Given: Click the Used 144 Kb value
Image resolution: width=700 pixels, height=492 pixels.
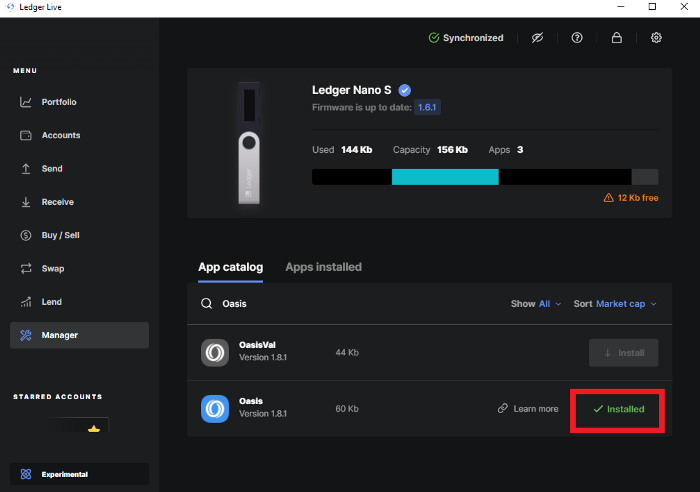Looking at the screenshot, I should tap(356, 150).
